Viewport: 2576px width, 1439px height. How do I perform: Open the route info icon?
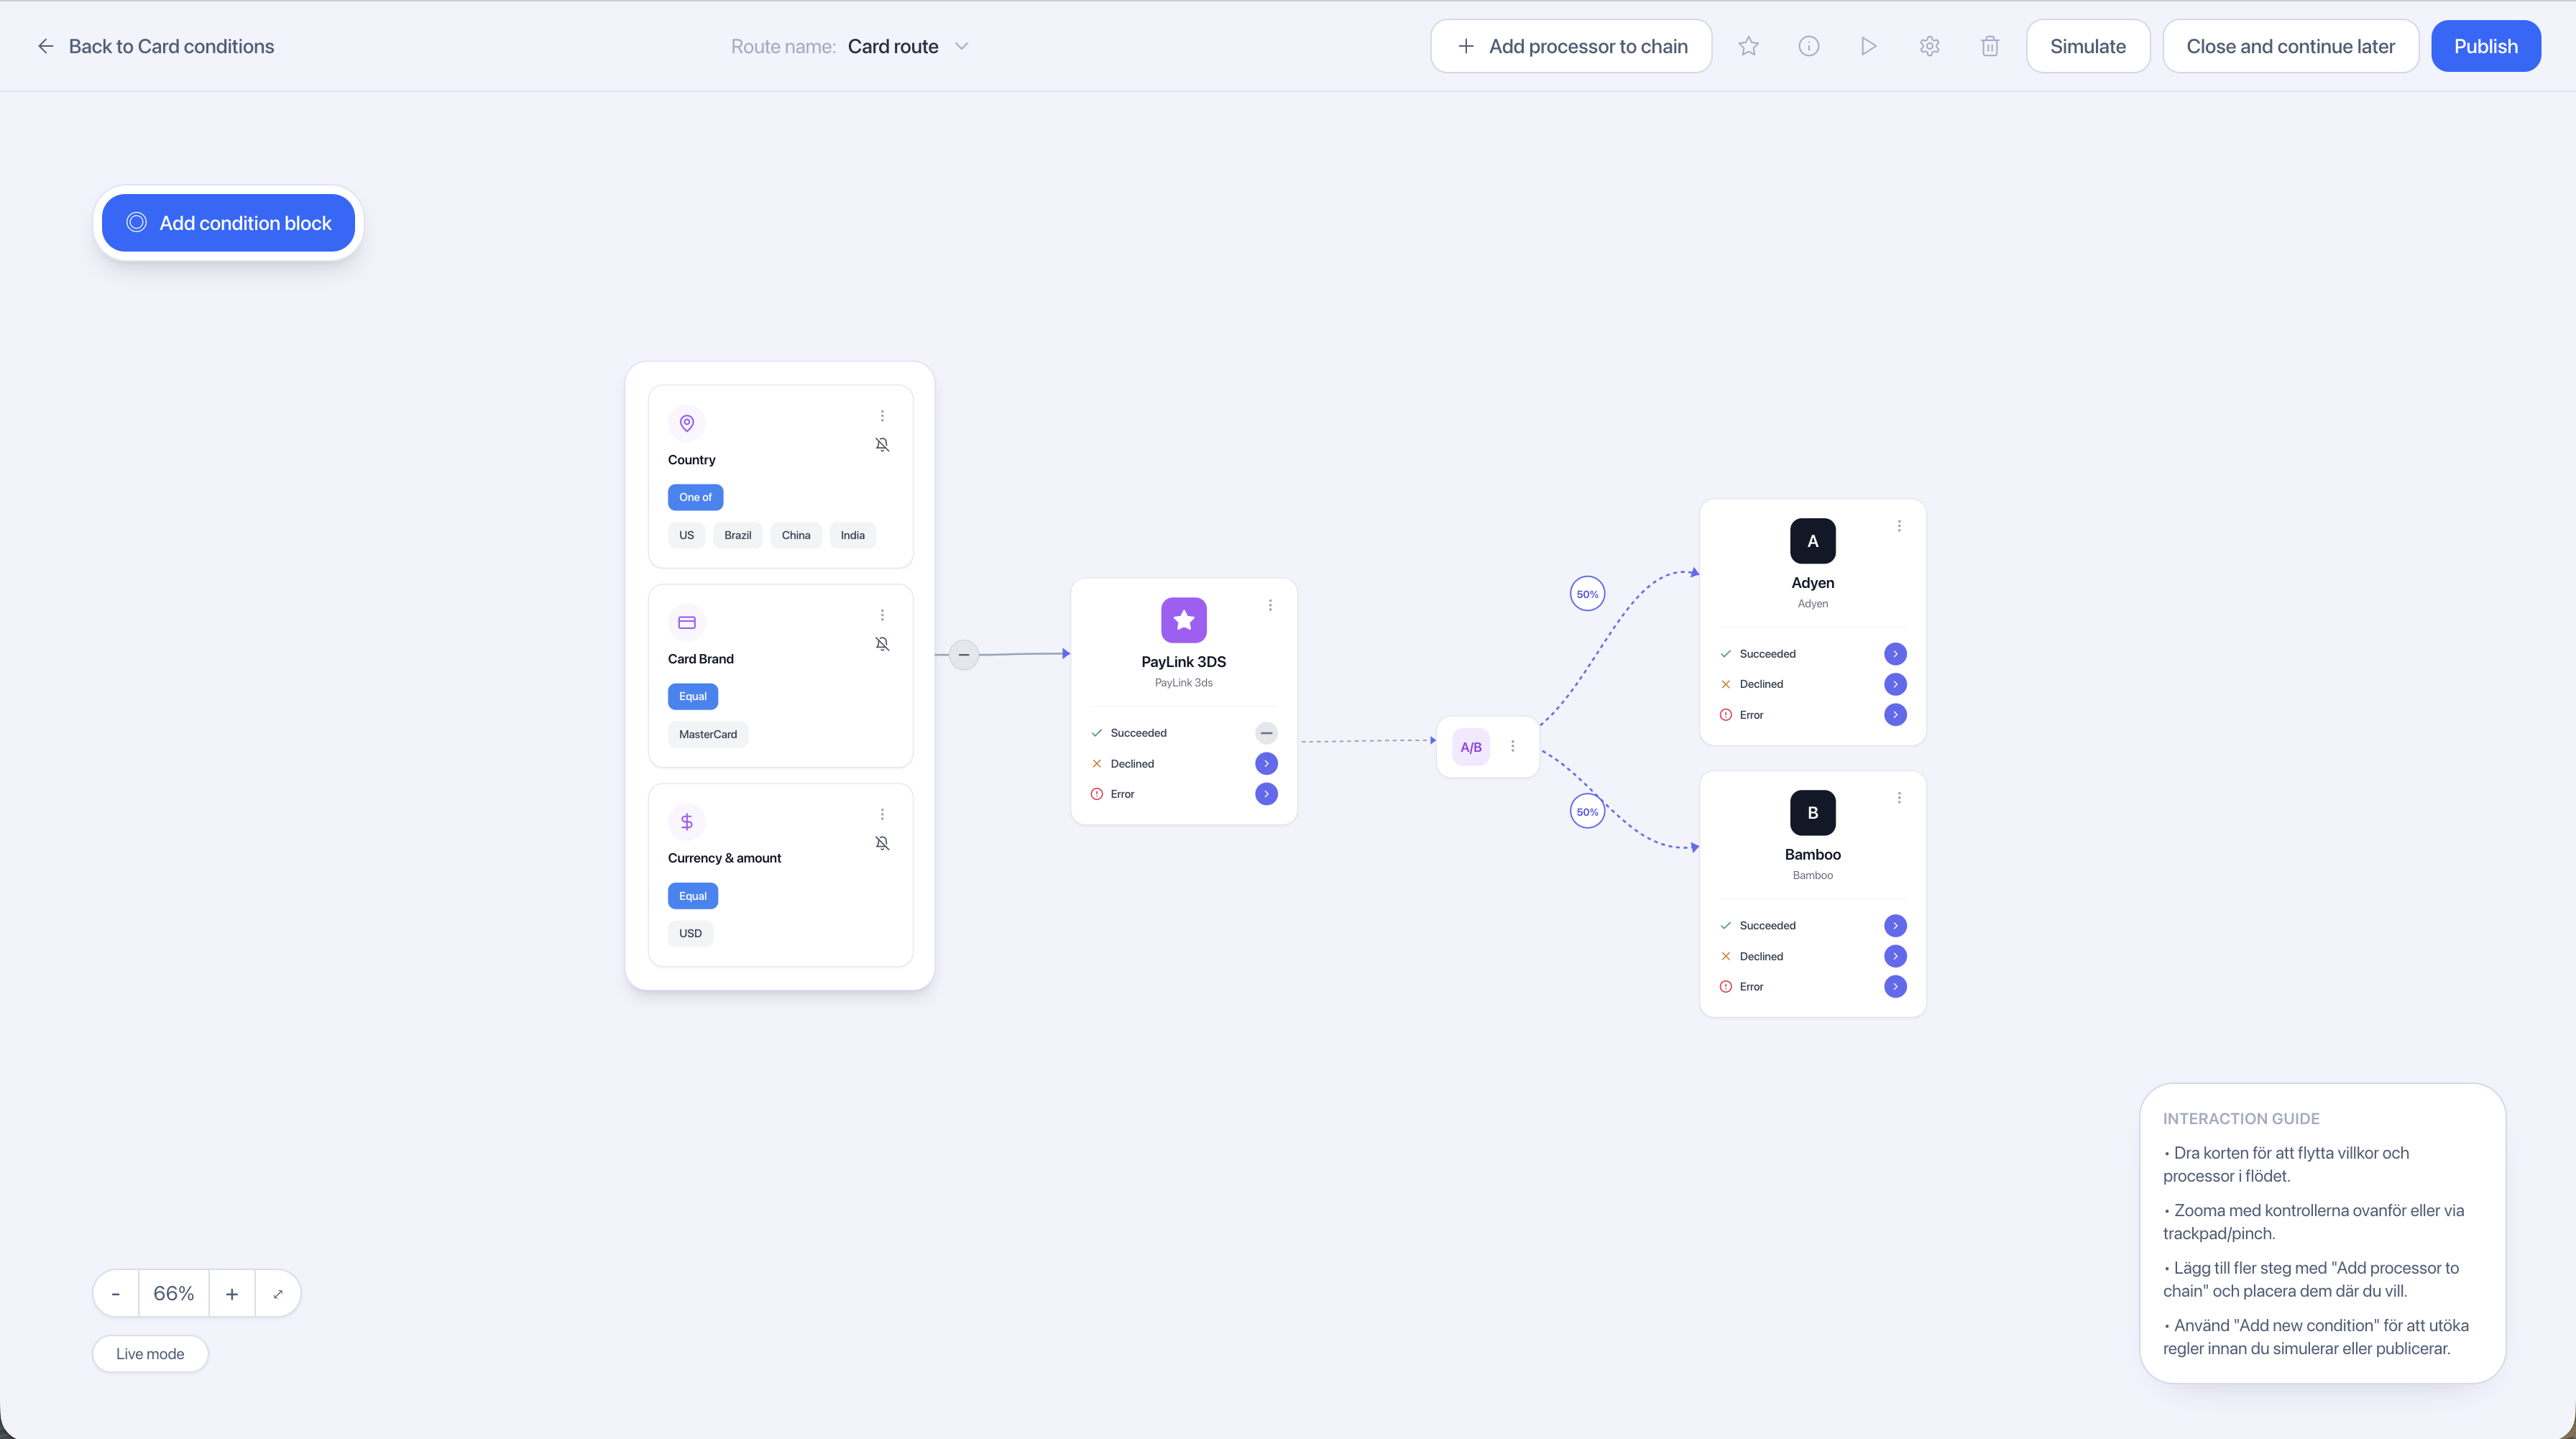(x=1809, y=46)
